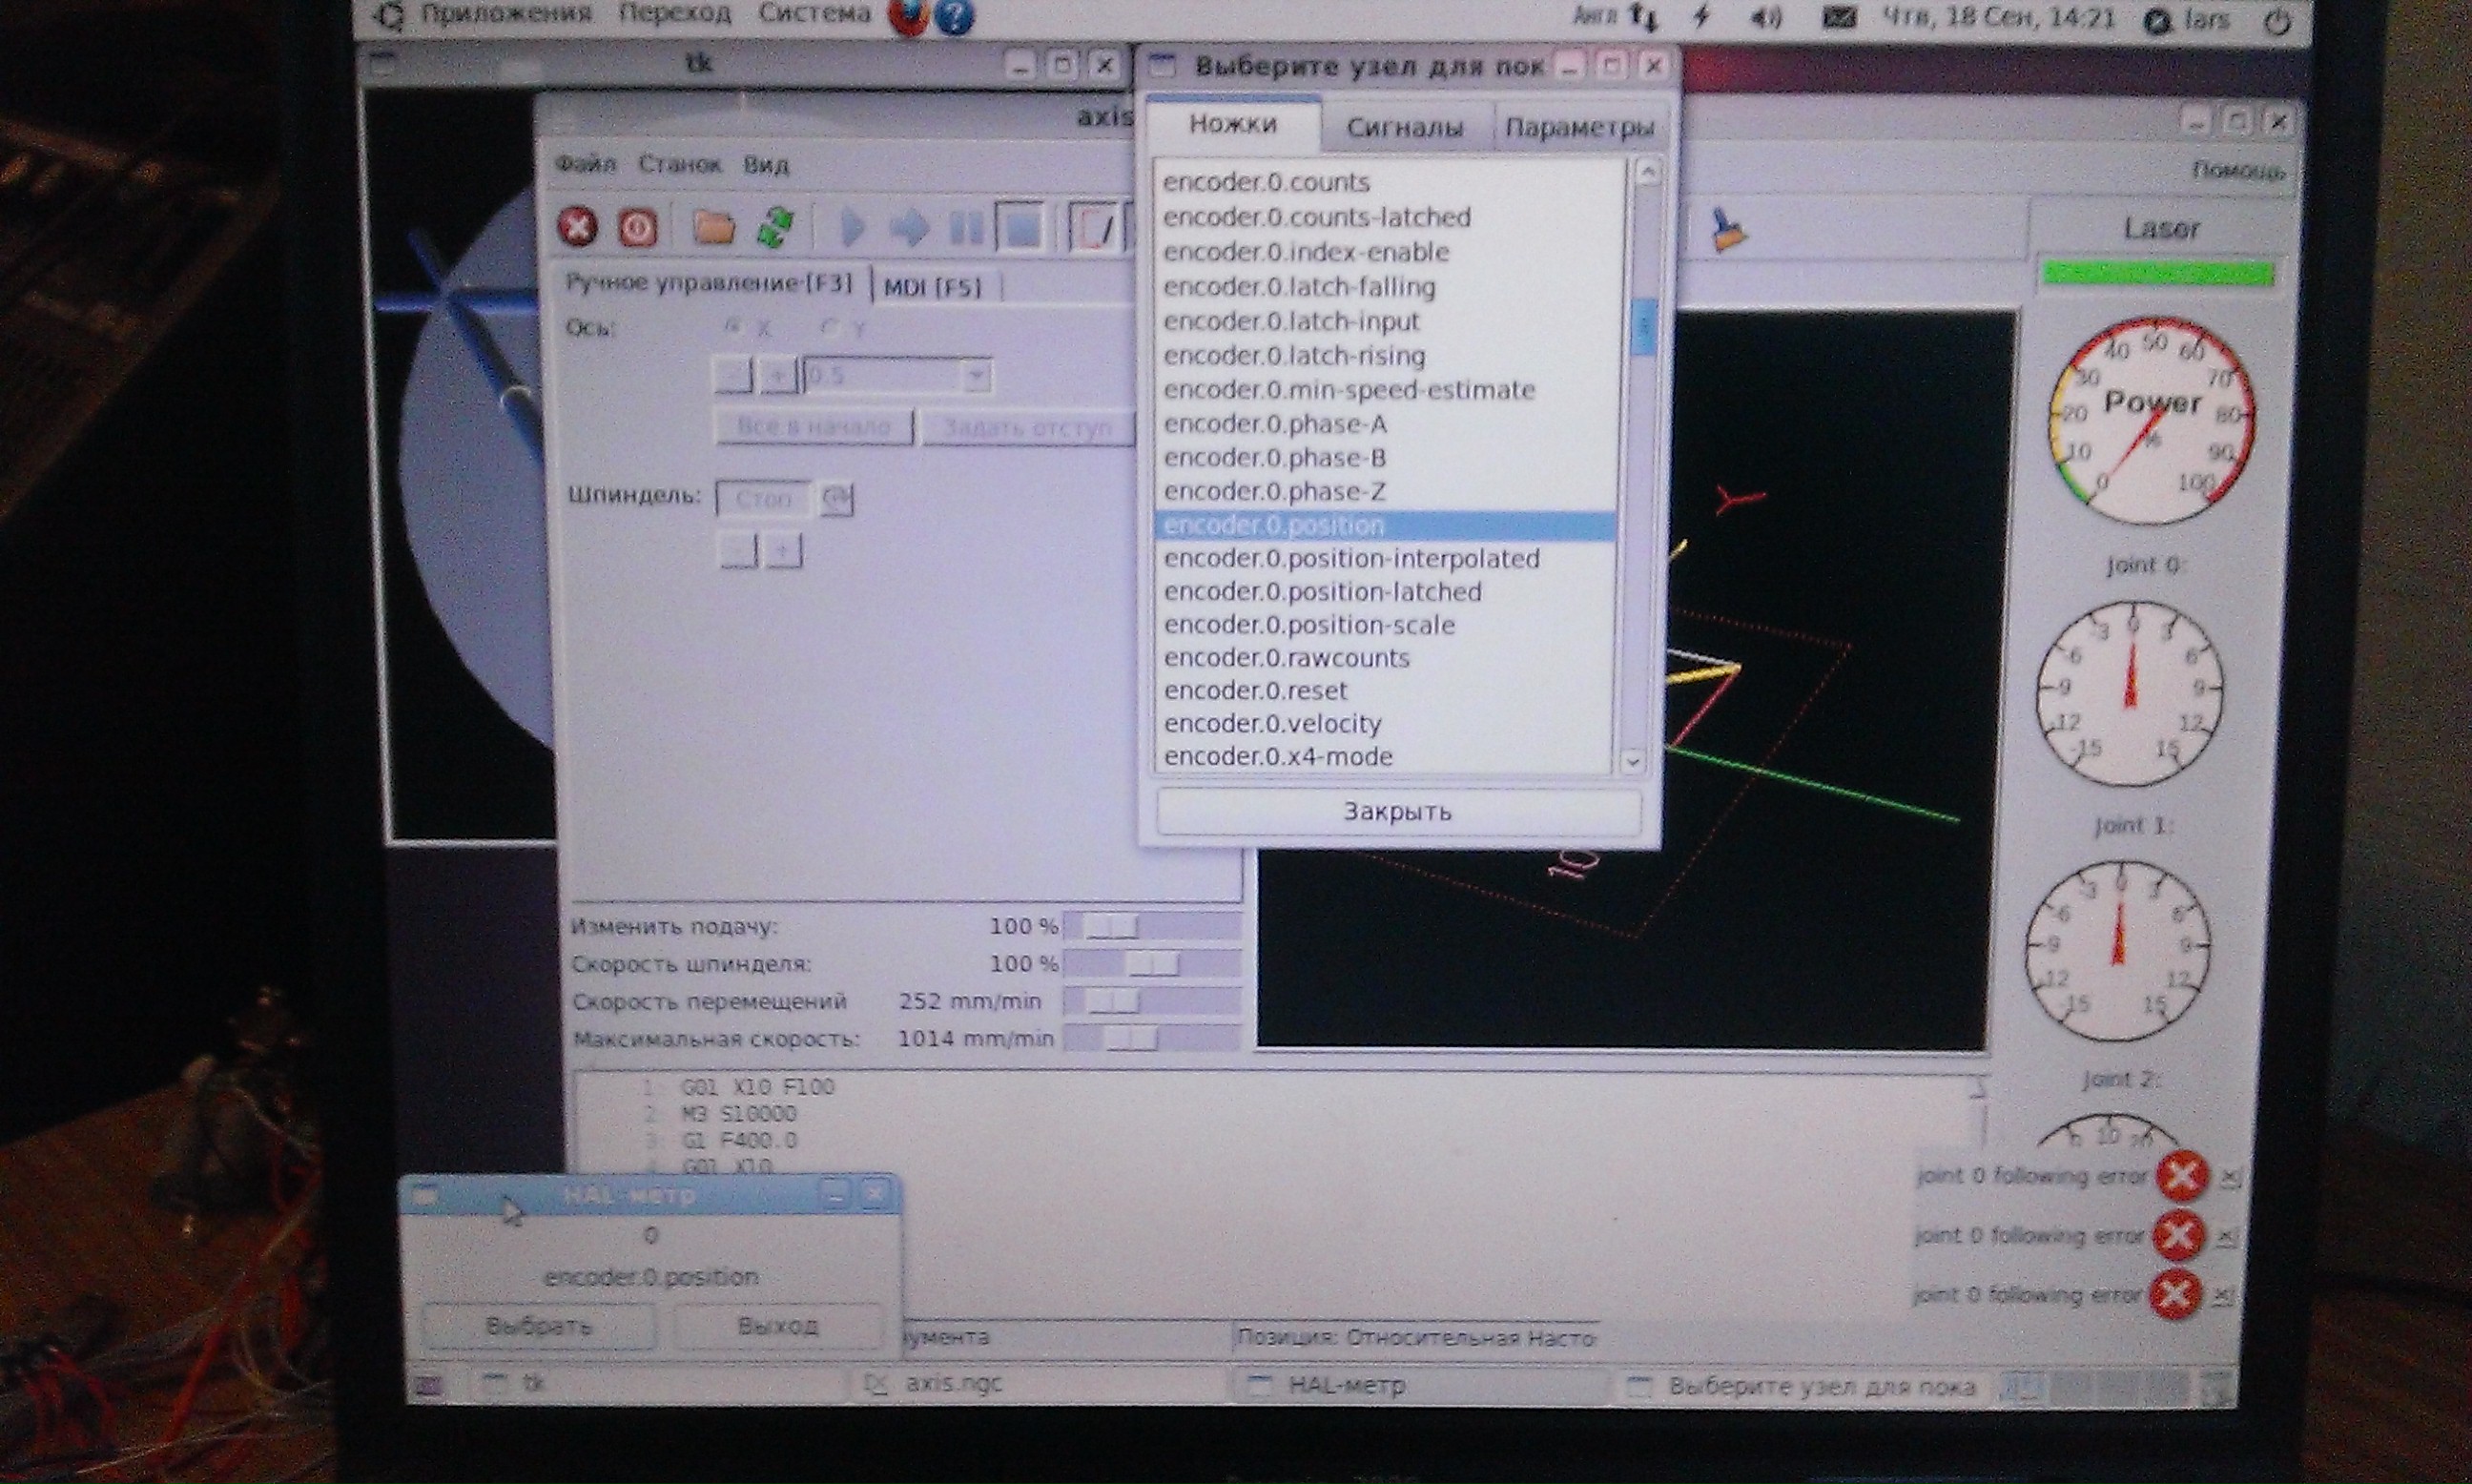Open the Файл menu
Image resolution: width=2472 pixels, height=1484 pixels.
586,164
